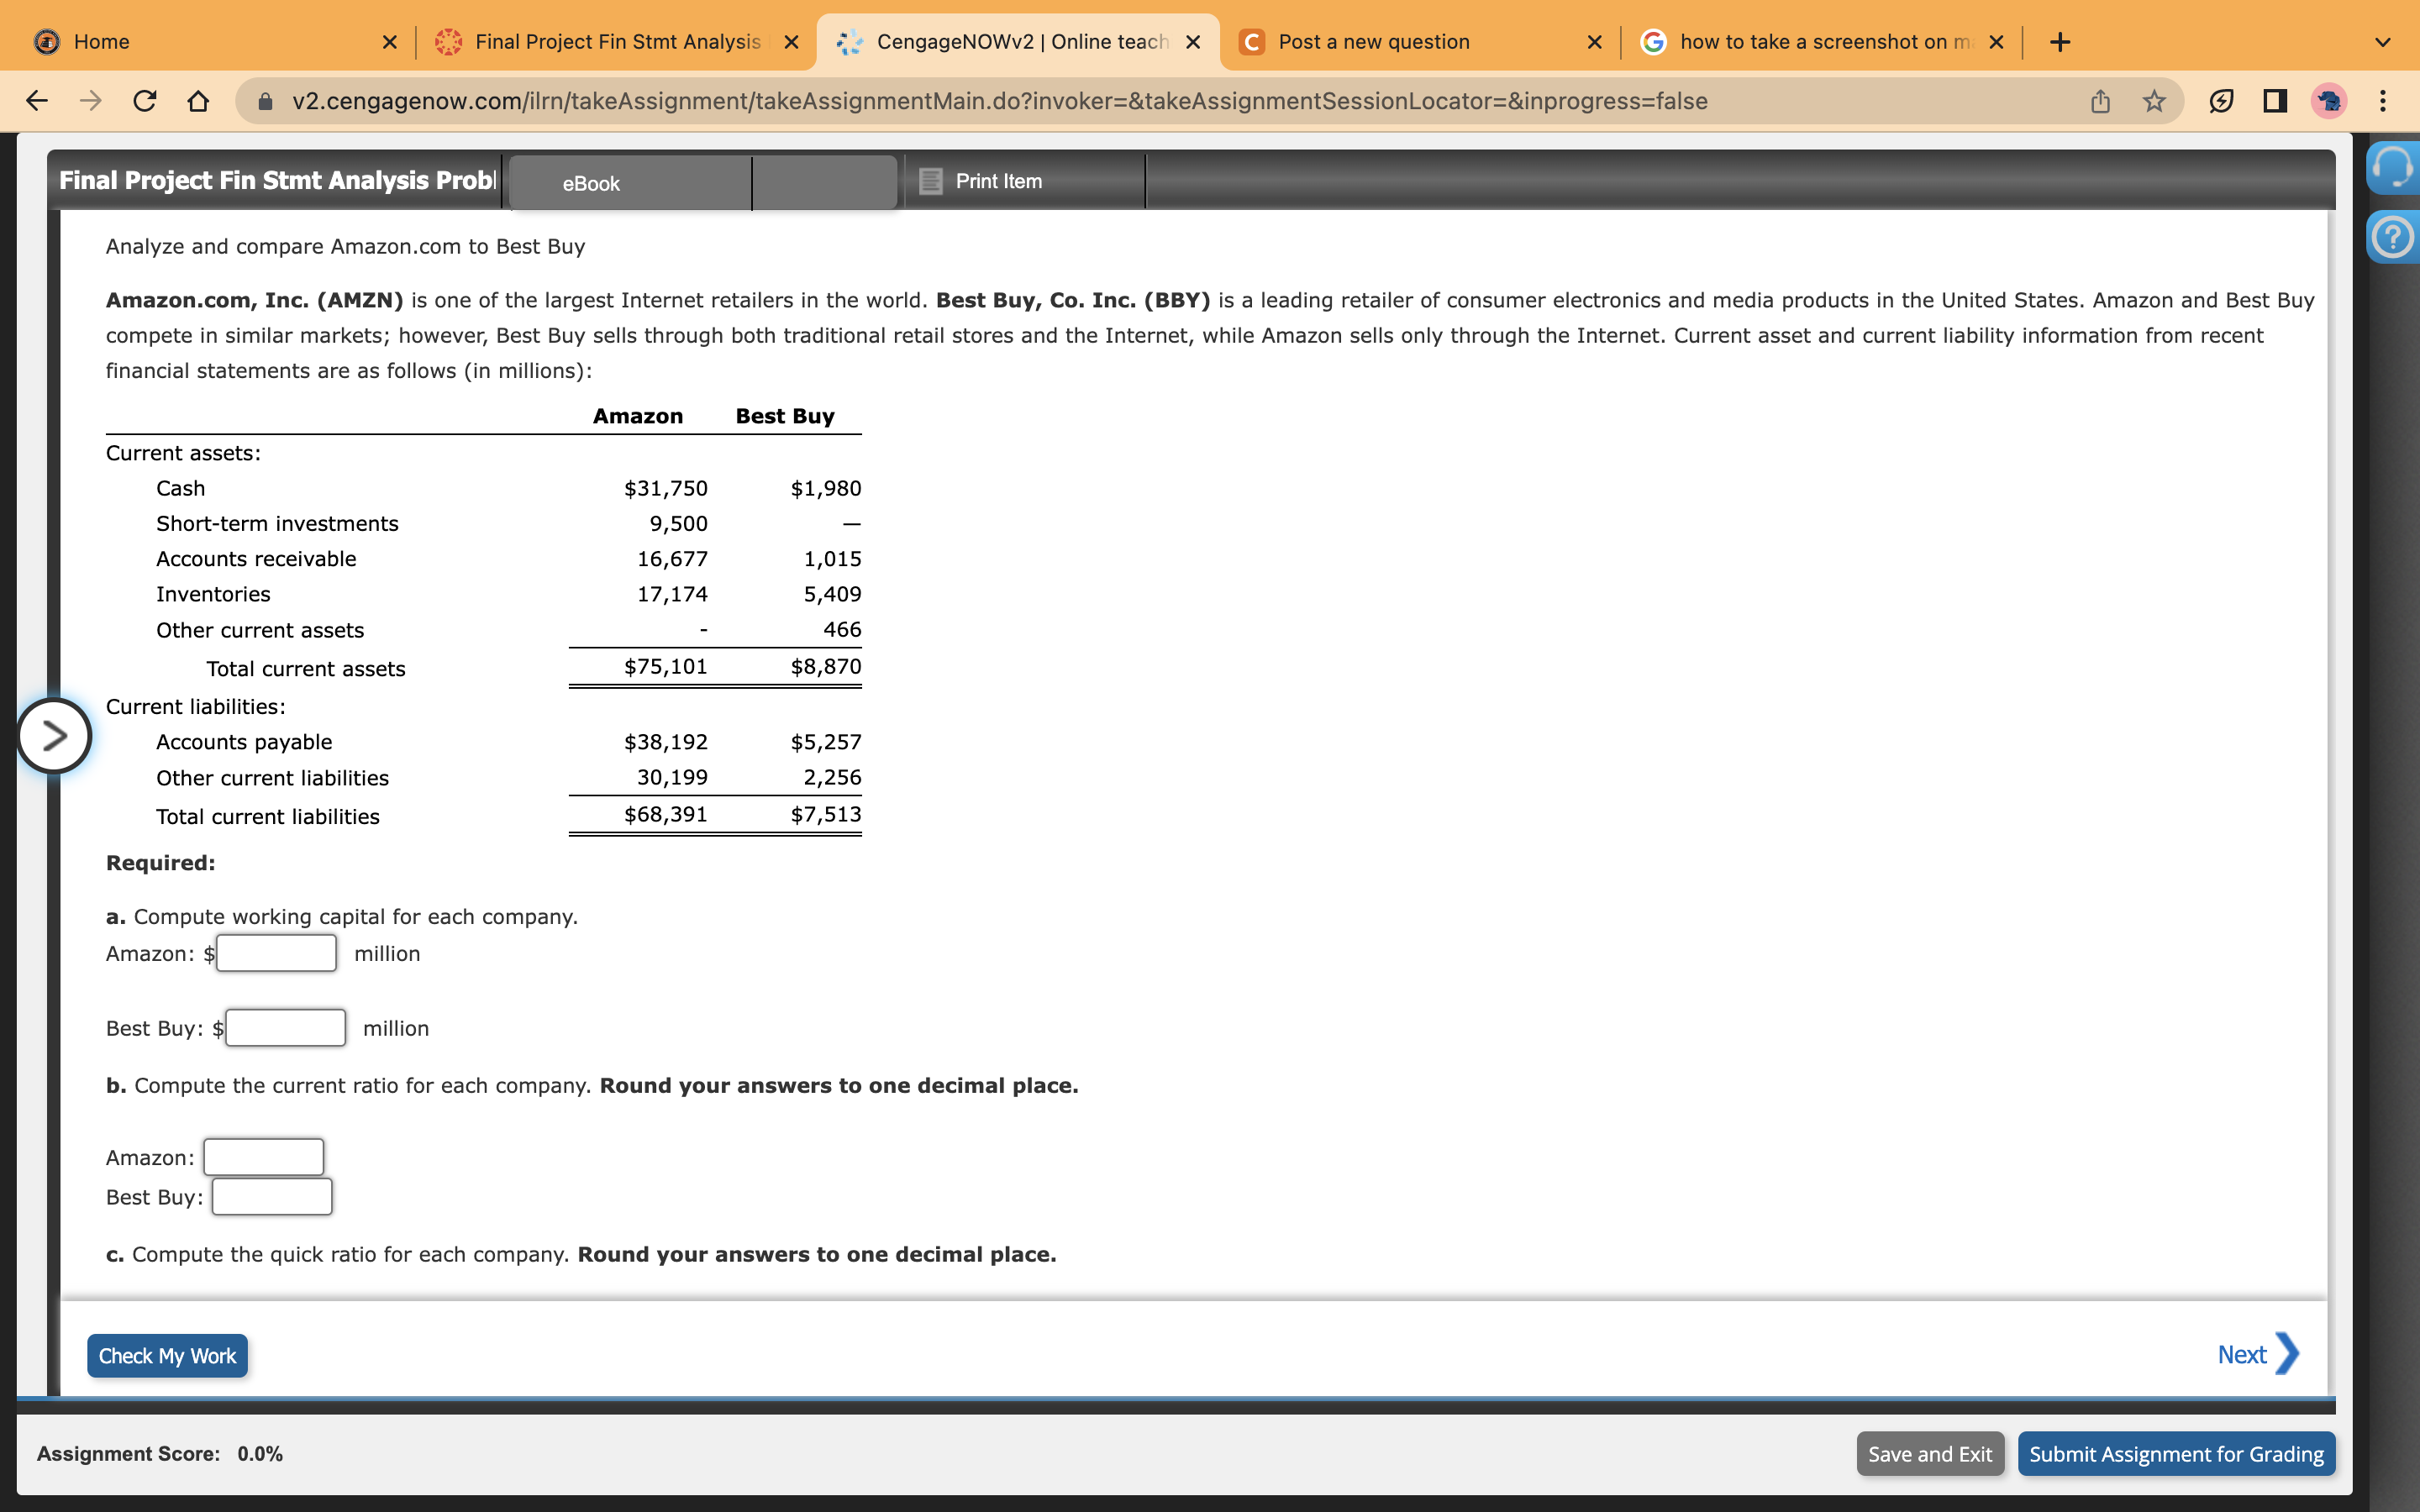The width and height of the screenshot is (2420, 1512).
Task: Close the Home tab
Action: 390,42
